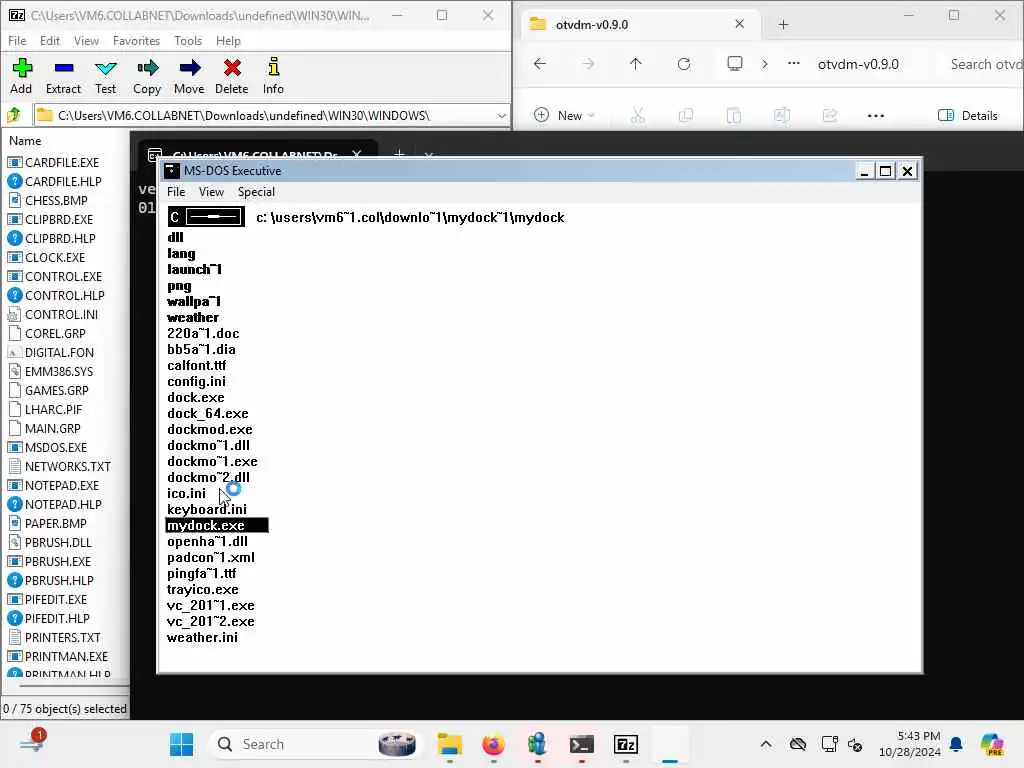1024x768 pixels.
Task: Click the Add button in 7-Zip toolbar
Action: click(21, 76)
